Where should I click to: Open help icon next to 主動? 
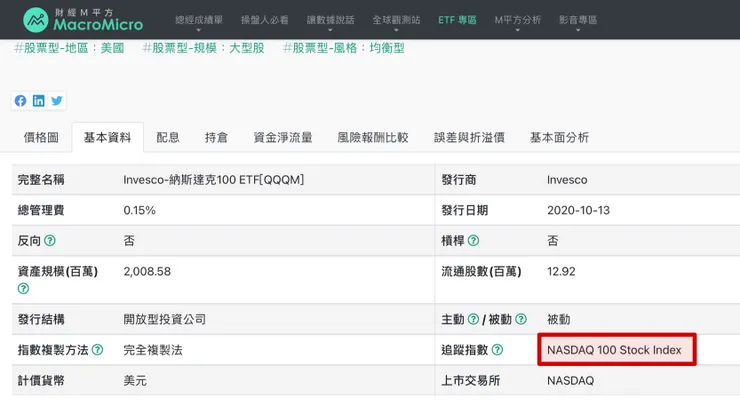473,319
